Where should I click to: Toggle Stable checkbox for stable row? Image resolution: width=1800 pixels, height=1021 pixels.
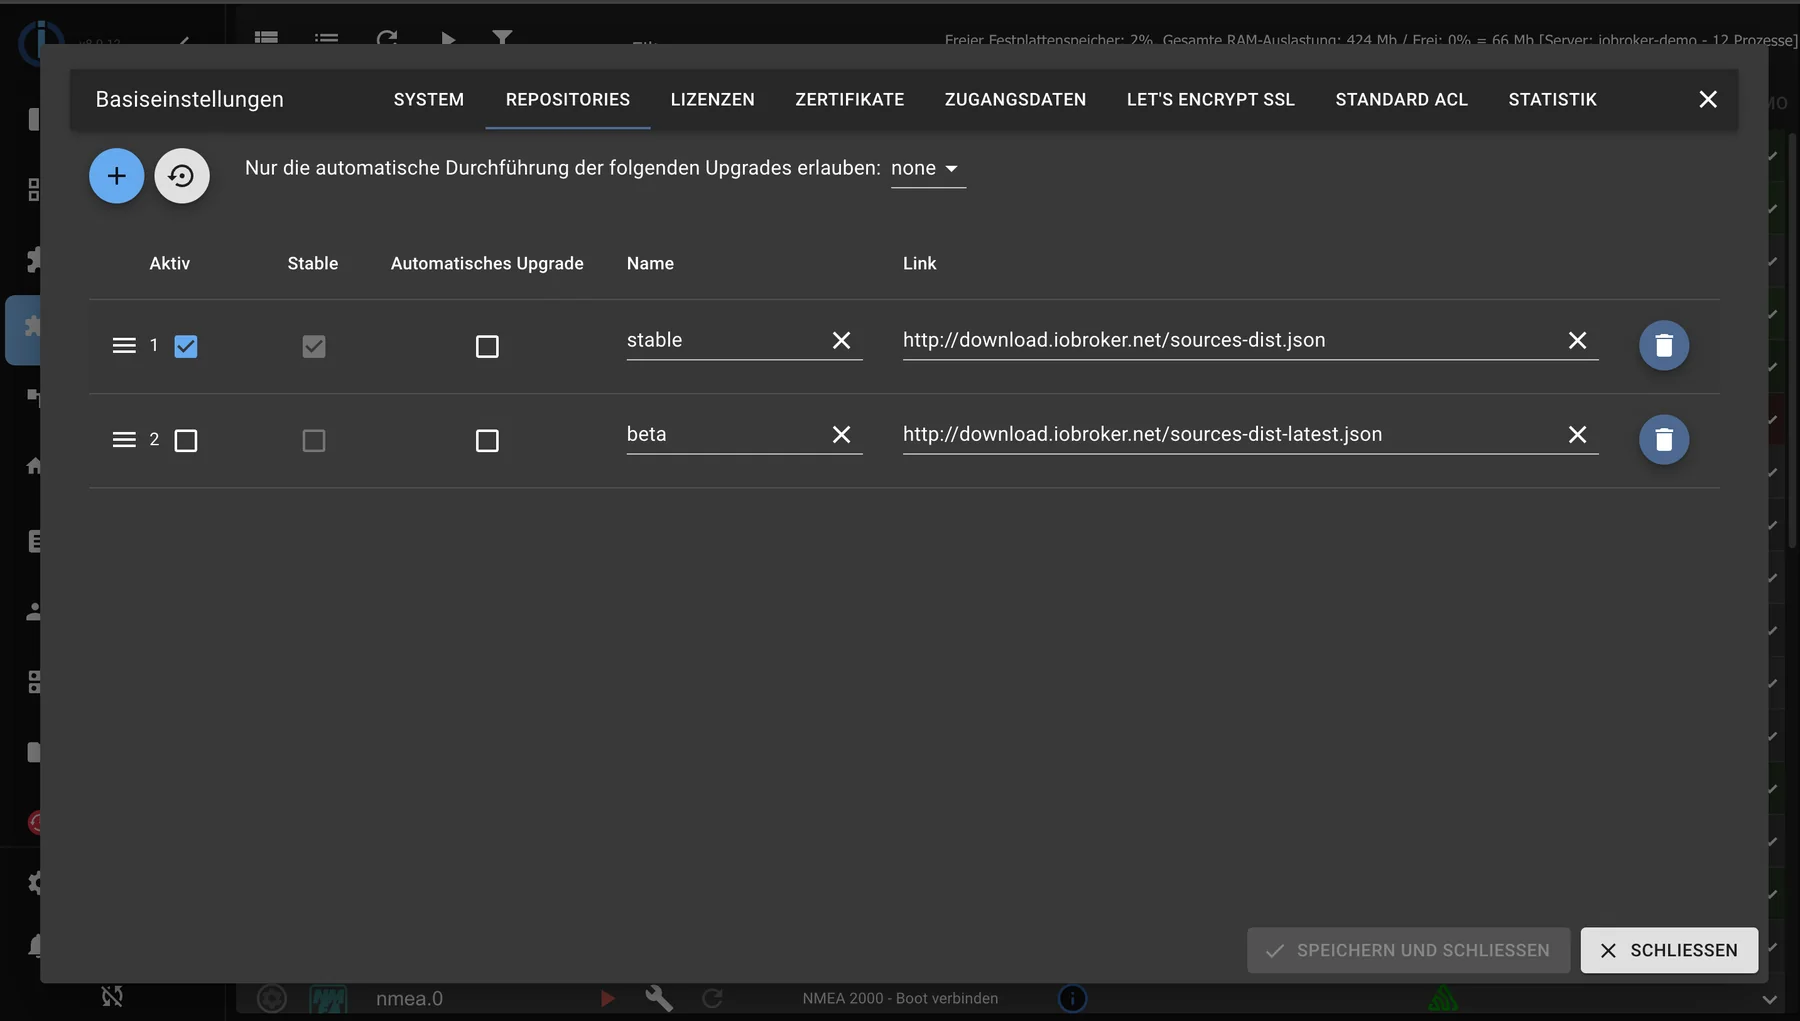(x=314, y=347)
